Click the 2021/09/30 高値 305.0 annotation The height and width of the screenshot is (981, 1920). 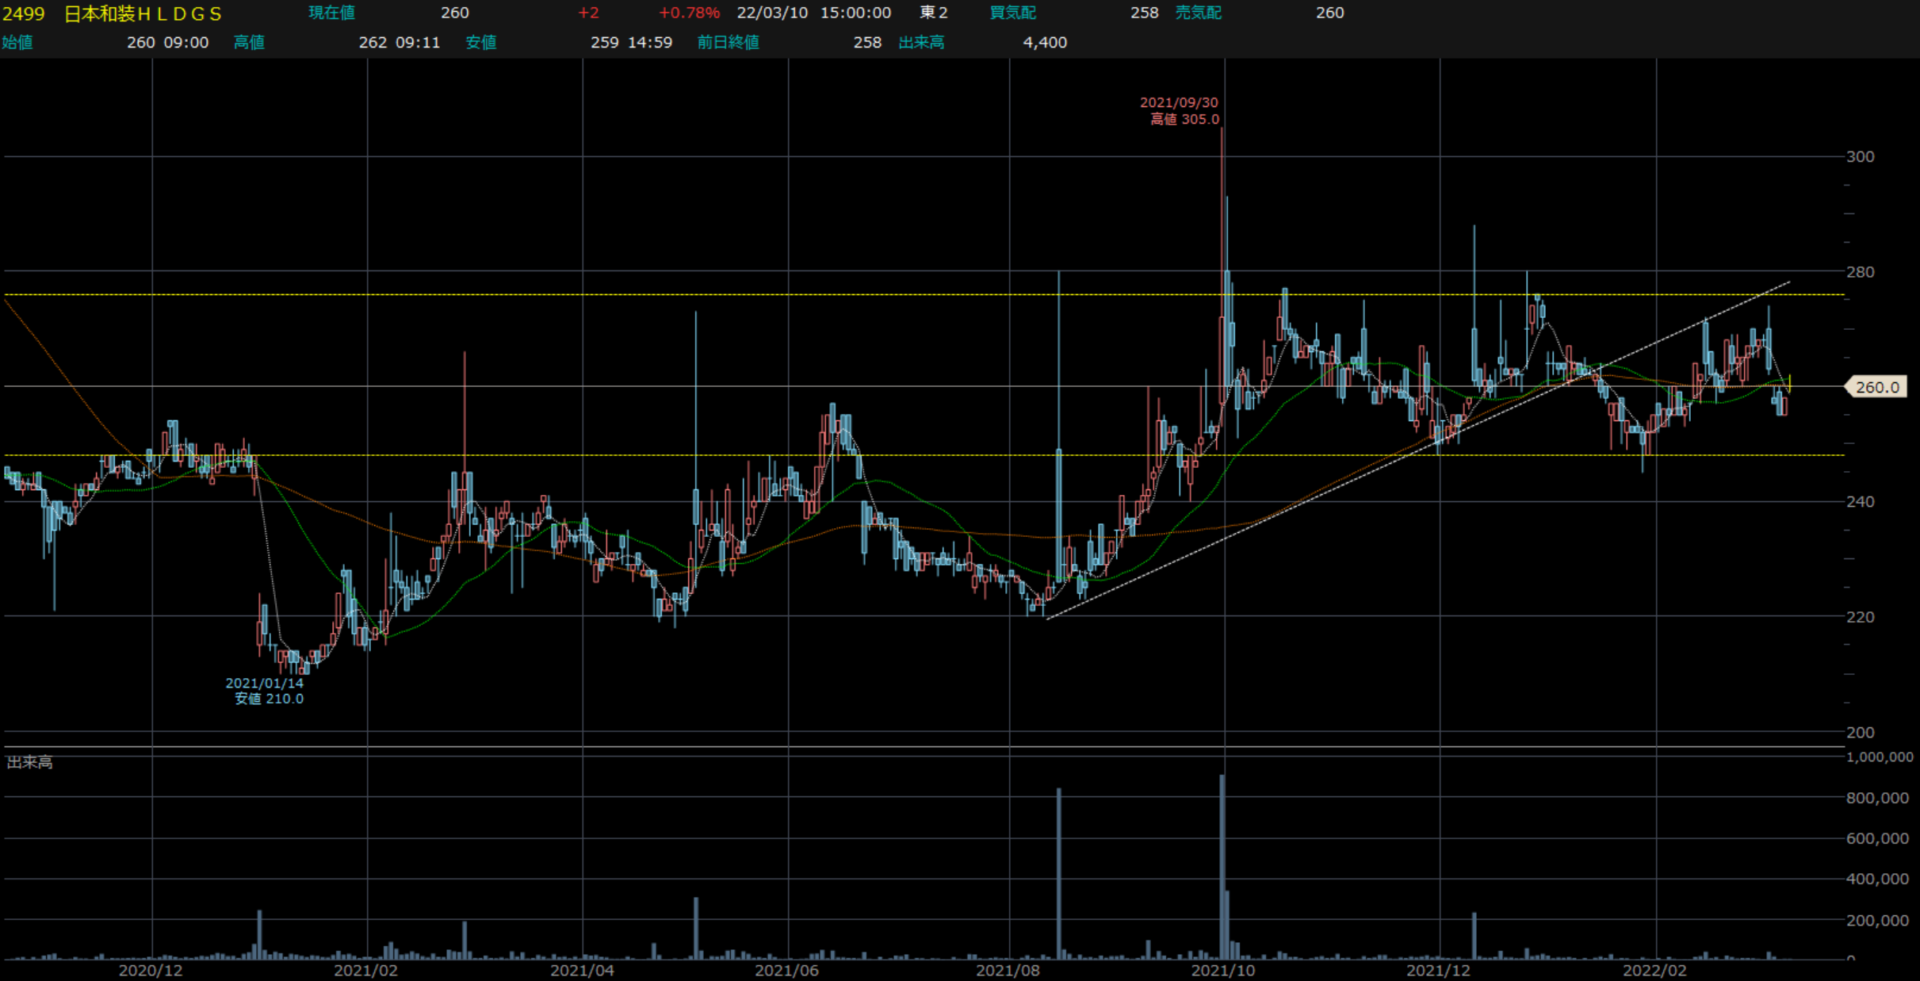[x=1180, y=111]
